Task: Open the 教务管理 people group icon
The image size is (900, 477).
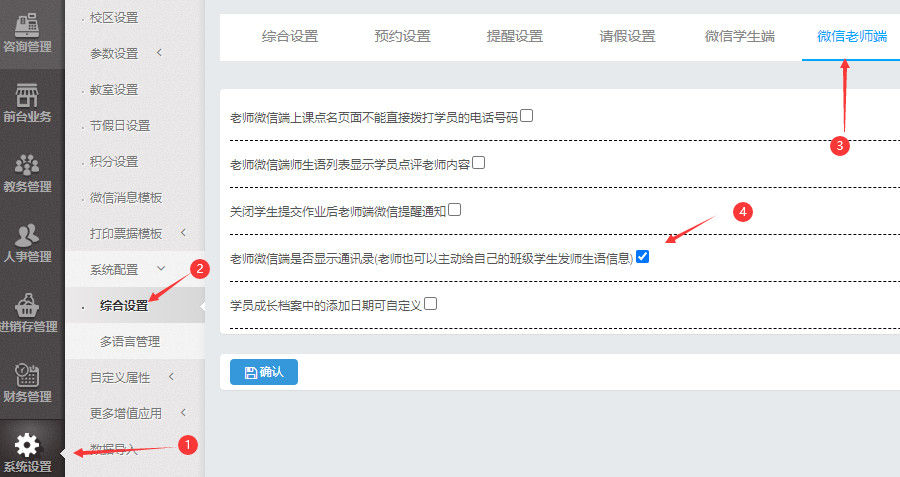Action: (x=27, y=165)
